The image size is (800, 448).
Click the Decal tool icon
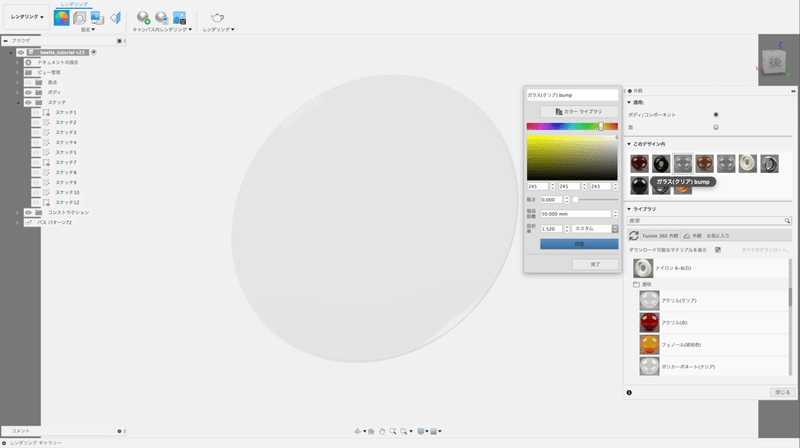(97, 18)
